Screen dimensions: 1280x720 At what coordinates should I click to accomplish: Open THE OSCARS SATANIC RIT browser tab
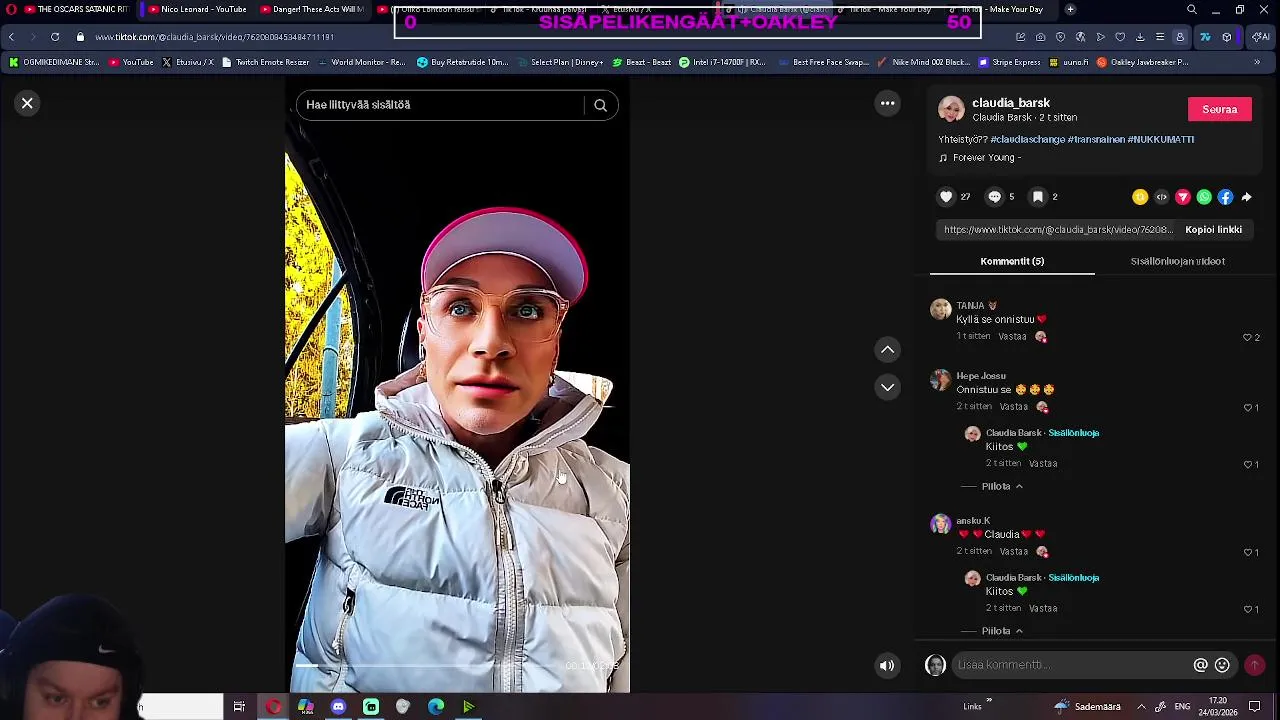(76, 9)
